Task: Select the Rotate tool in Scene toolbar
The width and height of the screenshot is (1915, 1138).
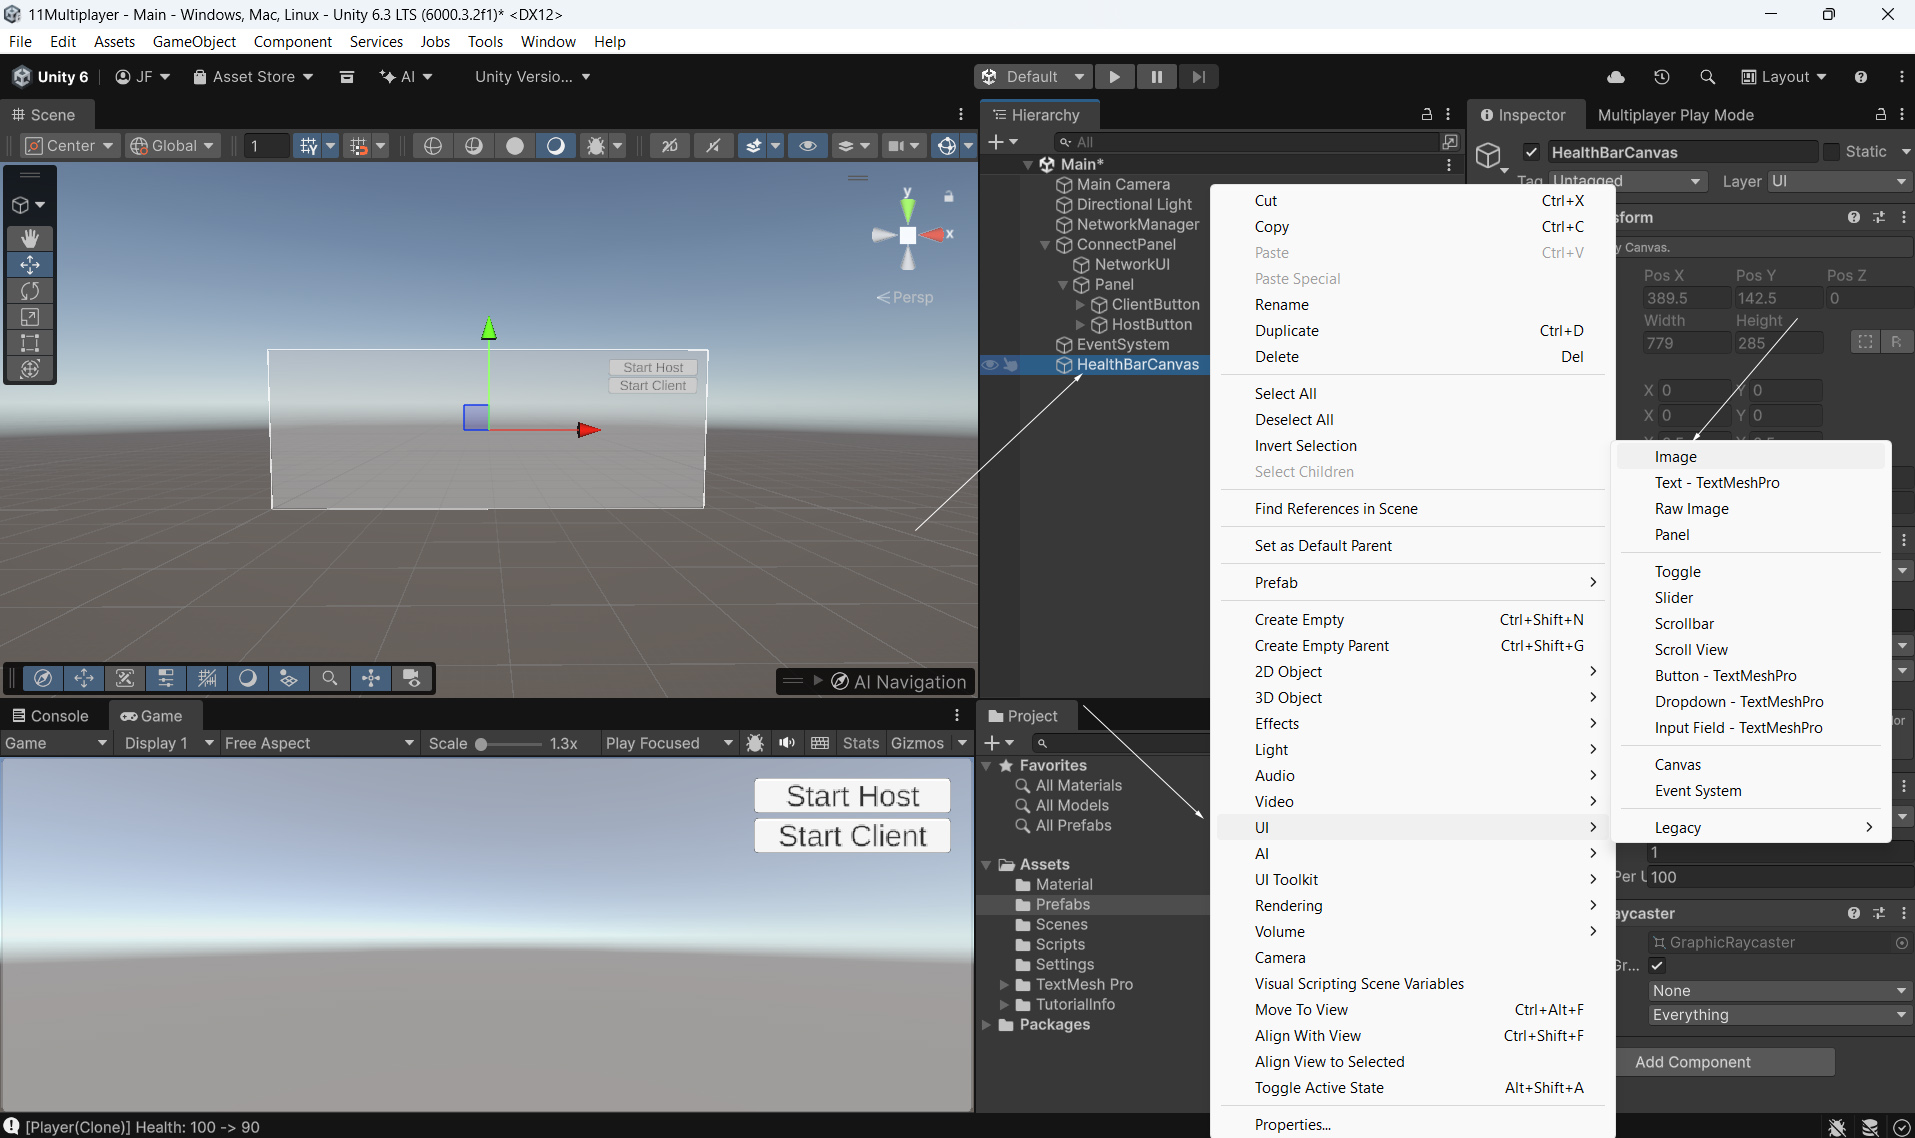Action: coord(30,291)
